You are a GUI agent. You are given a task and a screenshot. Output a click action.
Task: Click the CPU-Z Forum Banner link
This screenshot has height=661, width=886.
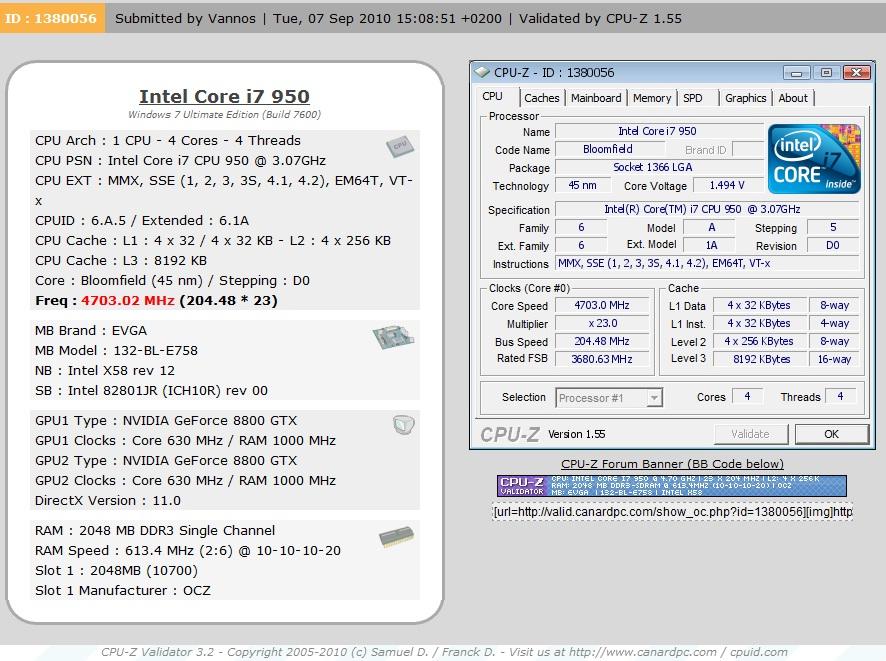pos(672,464)
